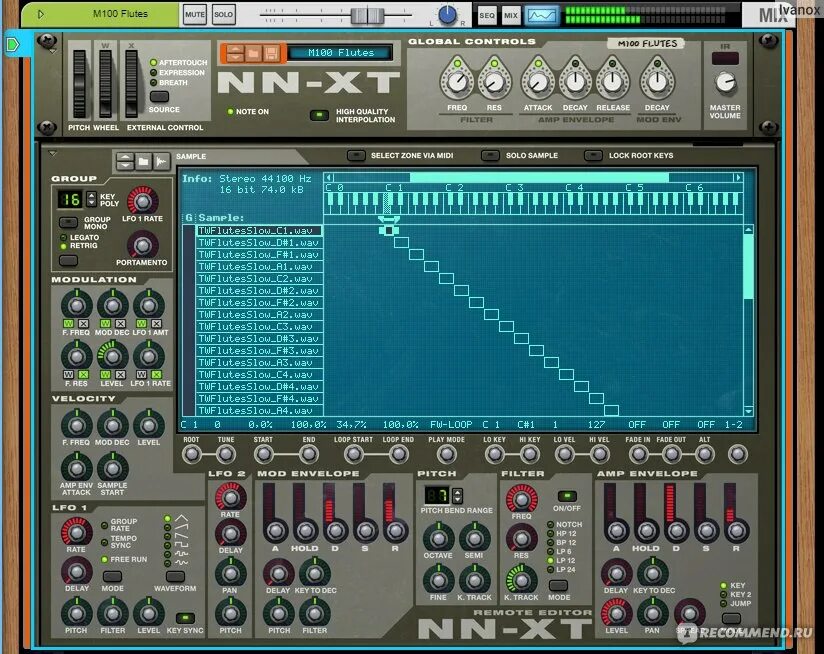Click the orange browse patch folder icon
Image resolution: width=824 pixels, height=654 pixels.
point(253,53)
